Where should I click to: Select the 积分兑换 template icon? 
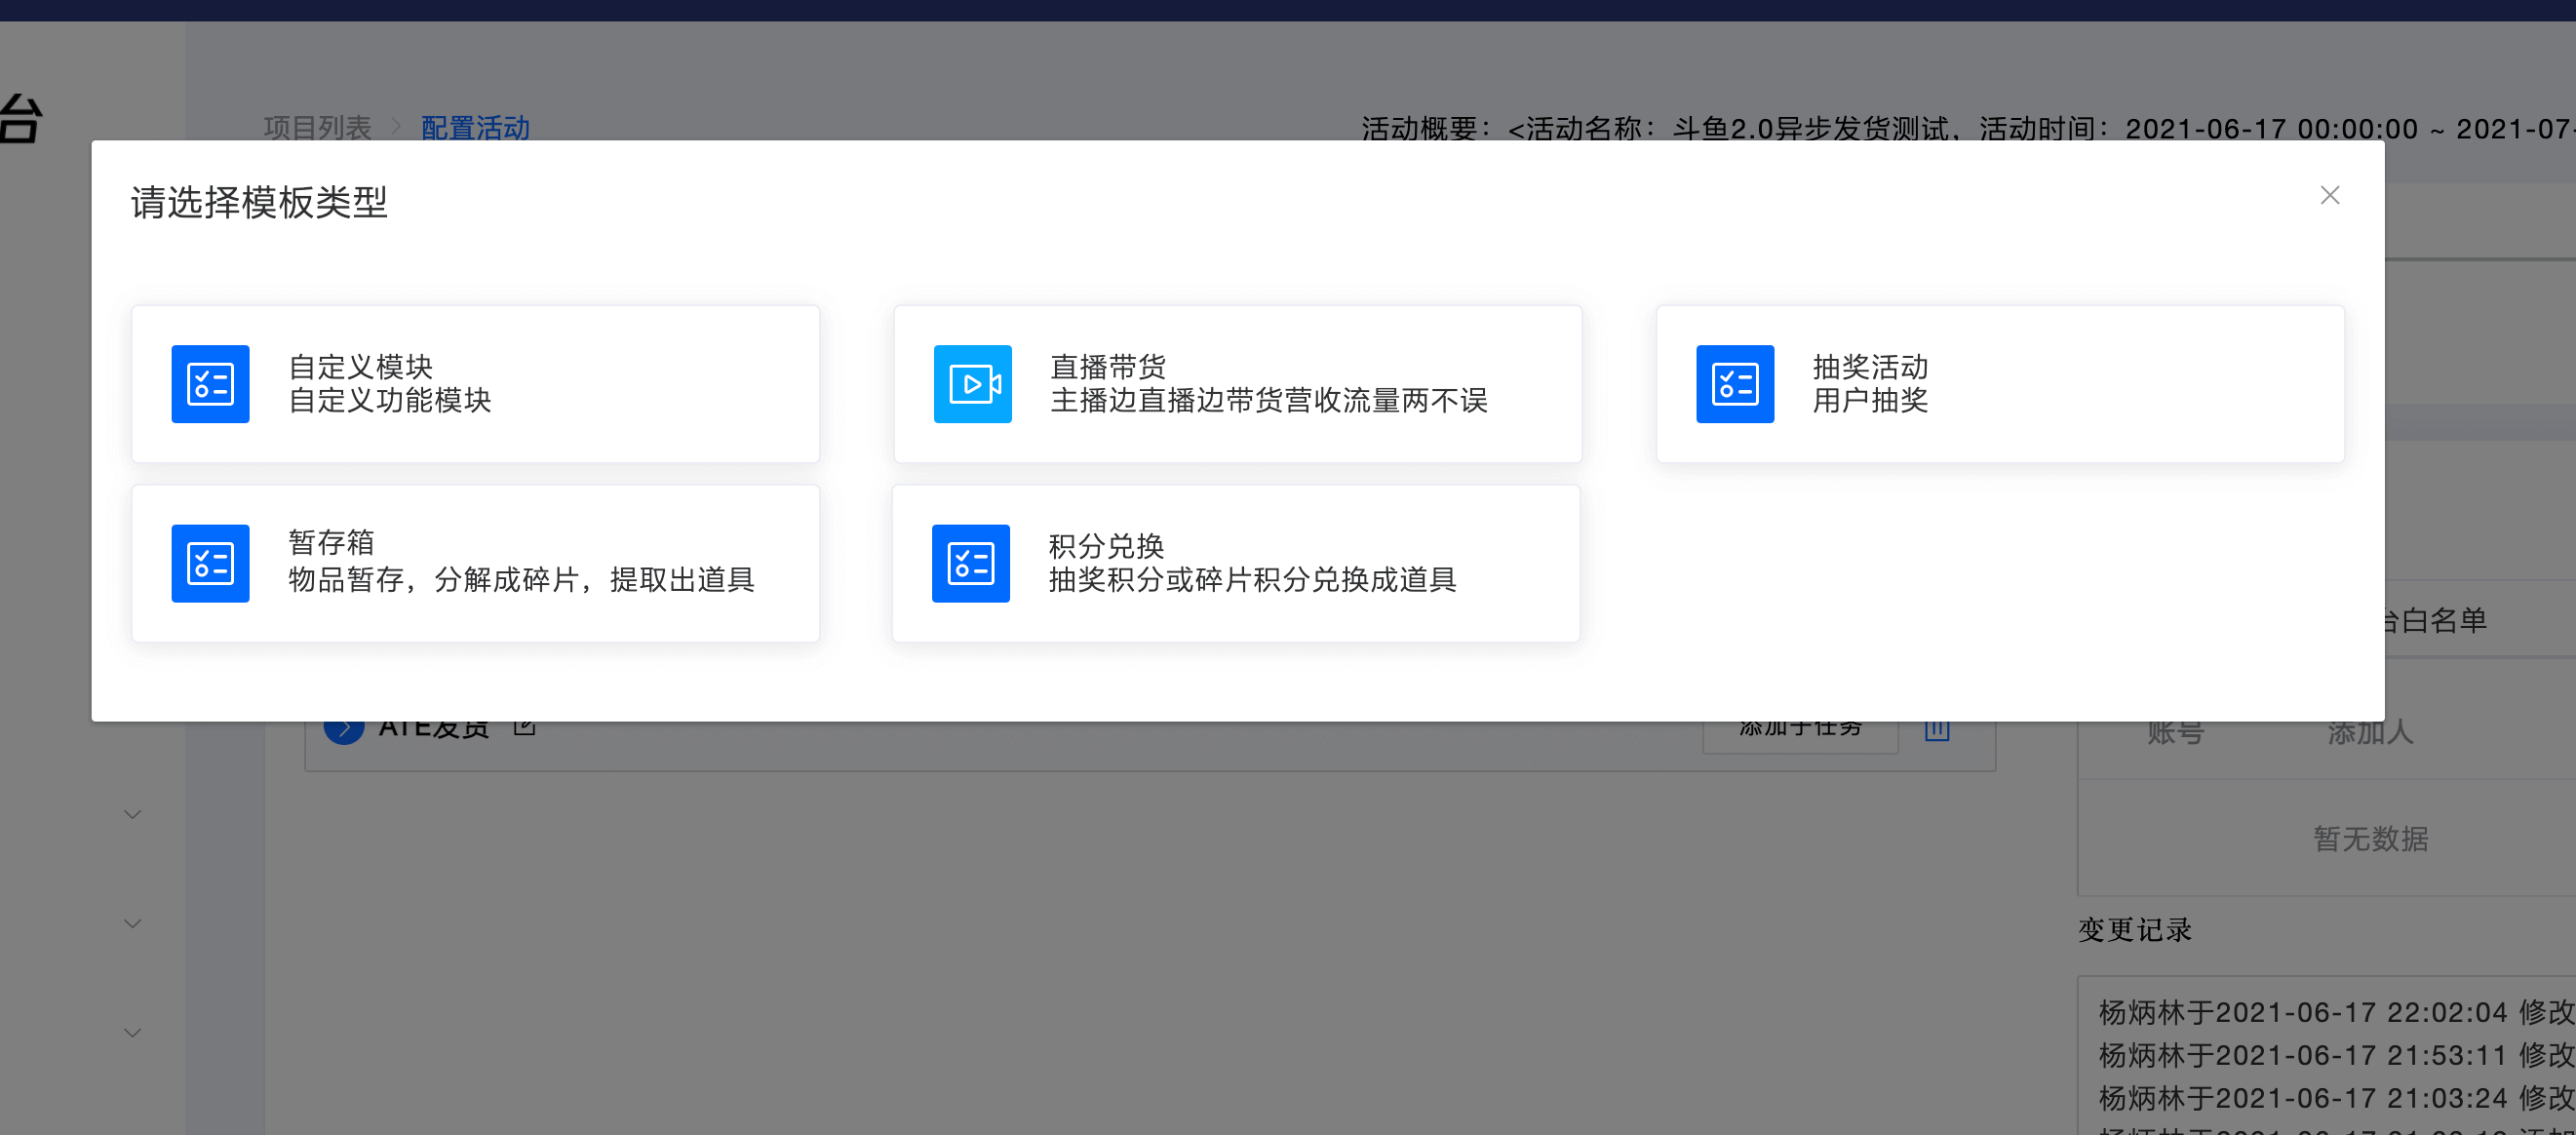tap(970, 563)
